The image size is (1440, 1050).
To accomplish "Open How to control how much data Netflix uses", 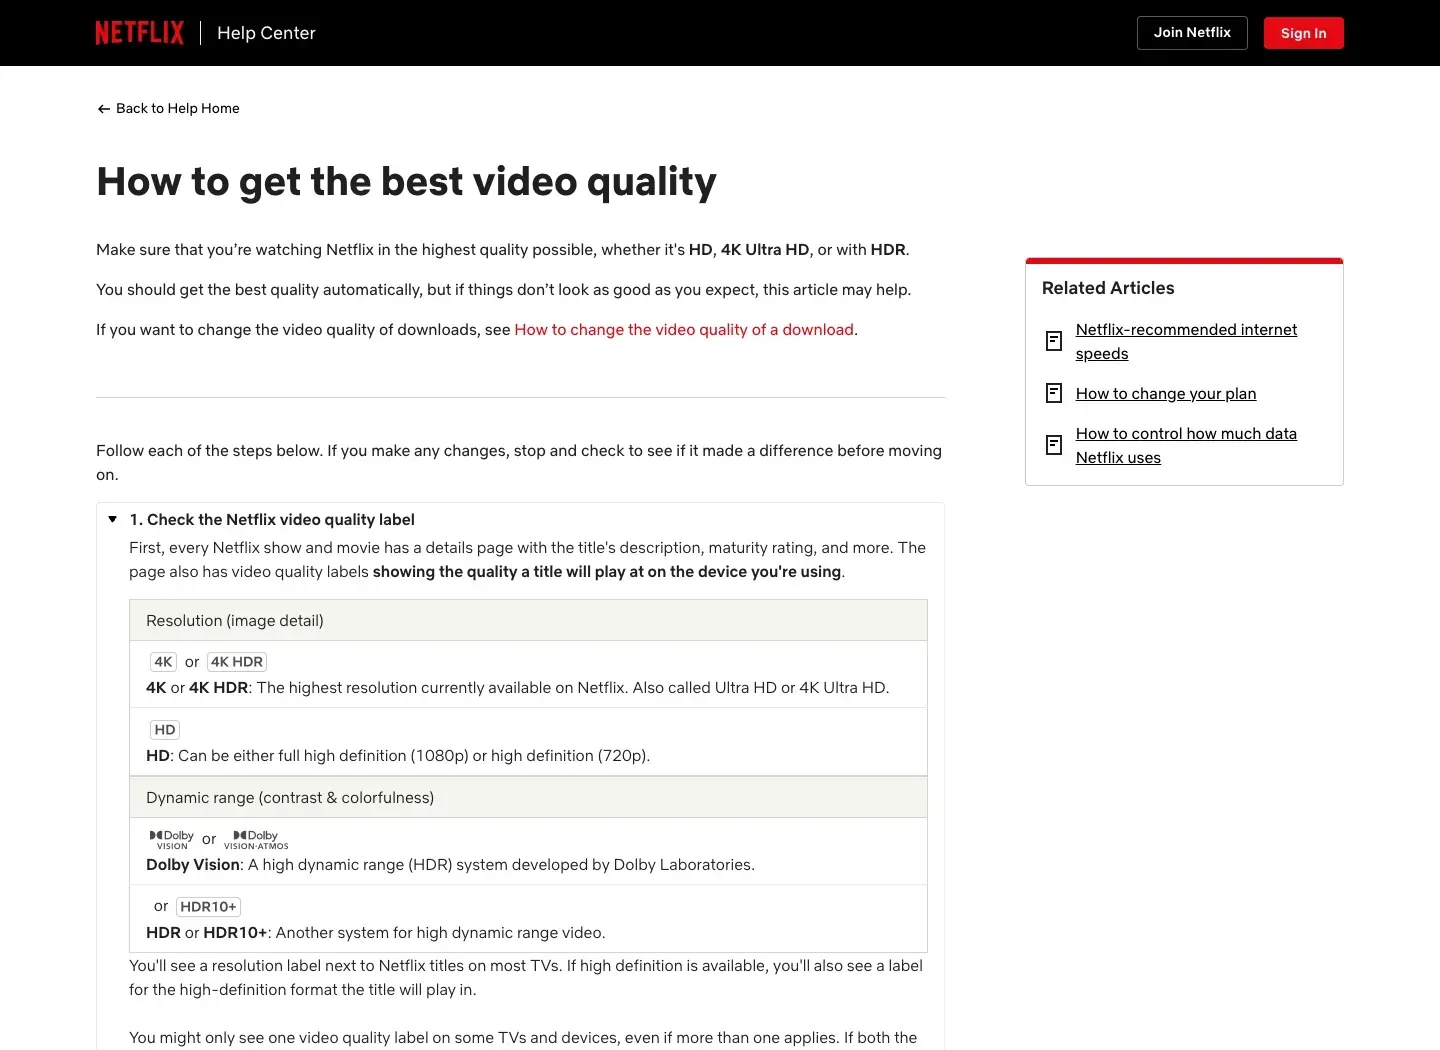I will [x=1186, y=446].
